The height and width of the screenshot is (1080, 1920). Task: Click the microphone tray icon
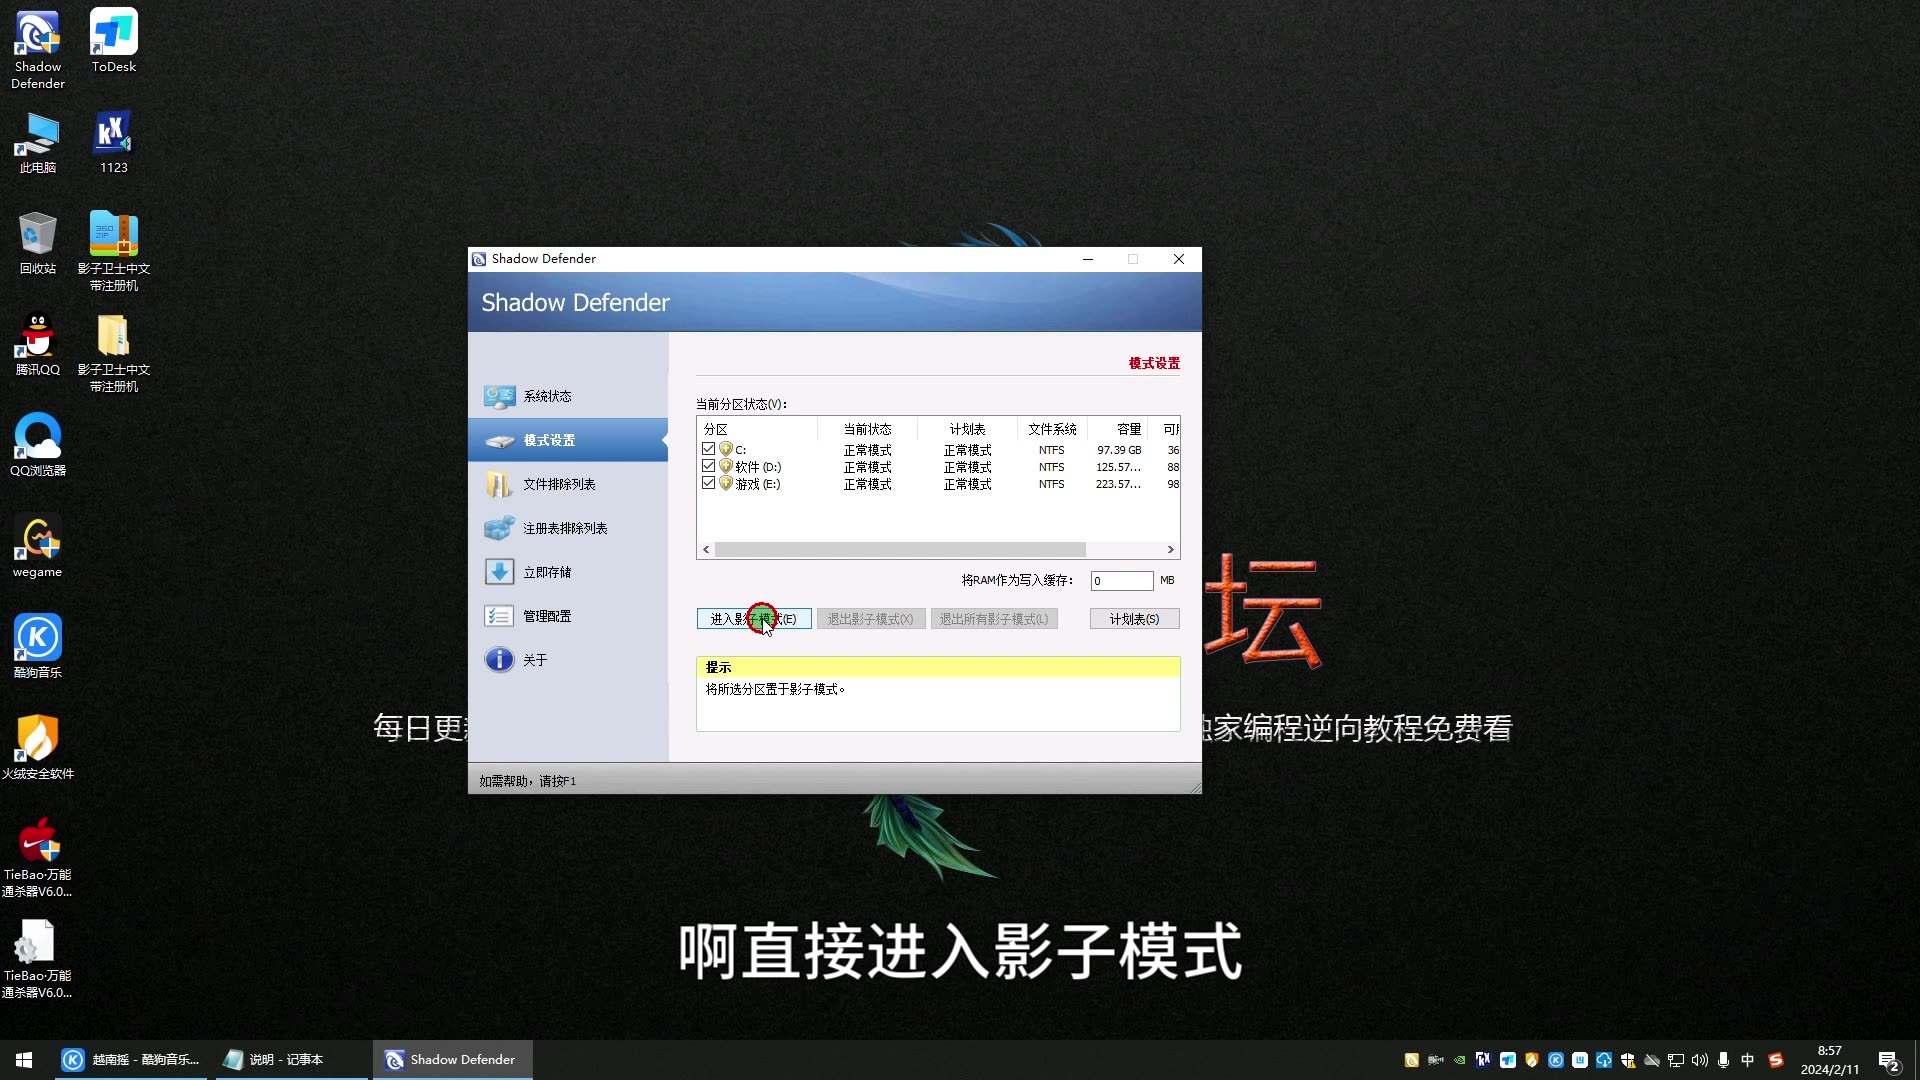(1723, 1060)
